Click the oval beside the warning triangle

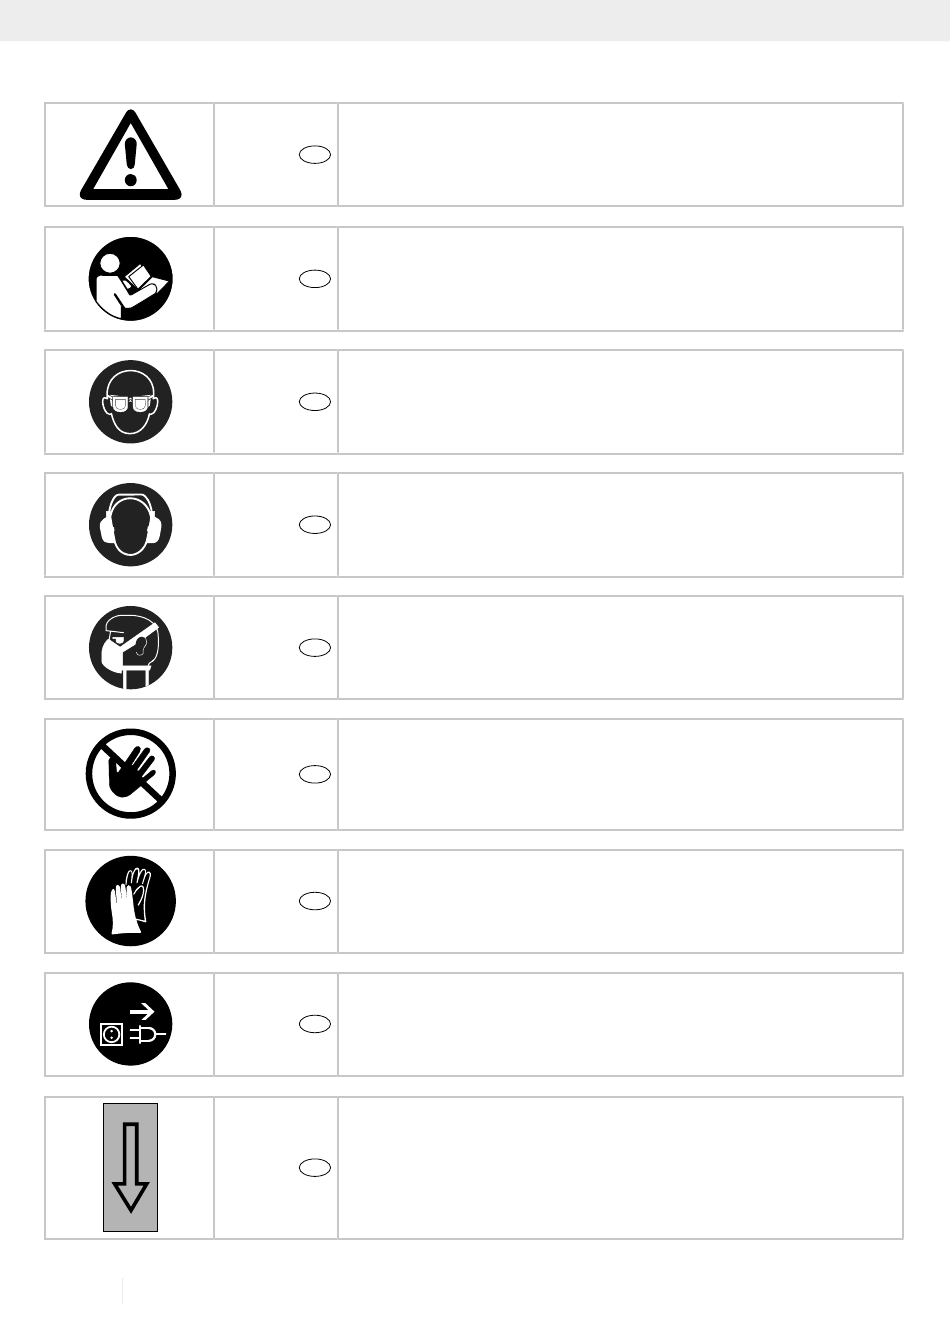315,155
